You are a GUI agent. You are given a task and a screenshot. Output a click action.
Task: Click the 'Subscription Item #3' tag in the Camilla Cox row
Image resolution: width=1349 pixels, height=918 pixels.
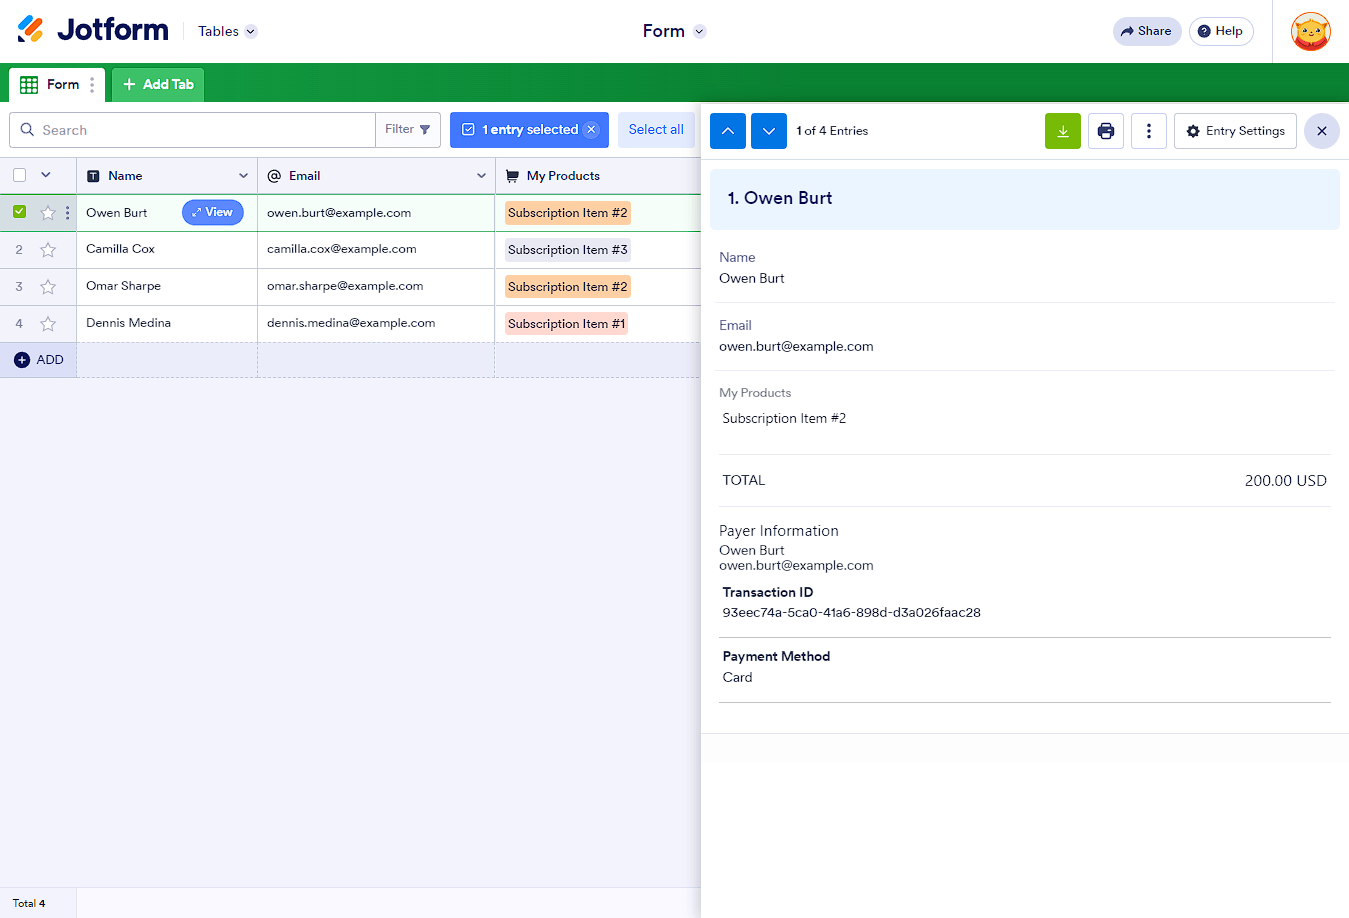(568, 250)
